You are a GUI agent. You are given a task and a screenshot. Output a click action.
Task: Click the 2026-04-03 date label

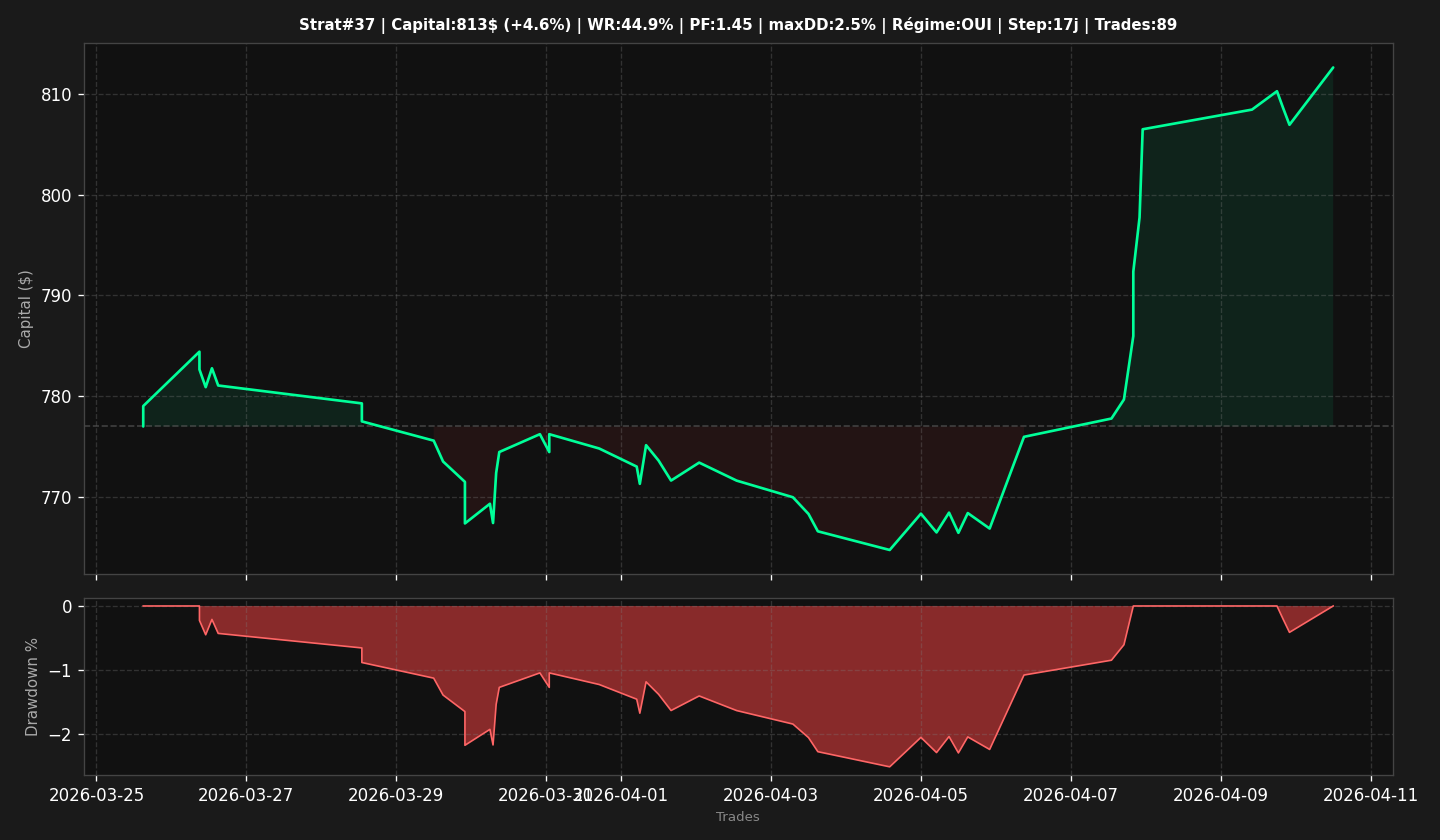click(771, 795)
